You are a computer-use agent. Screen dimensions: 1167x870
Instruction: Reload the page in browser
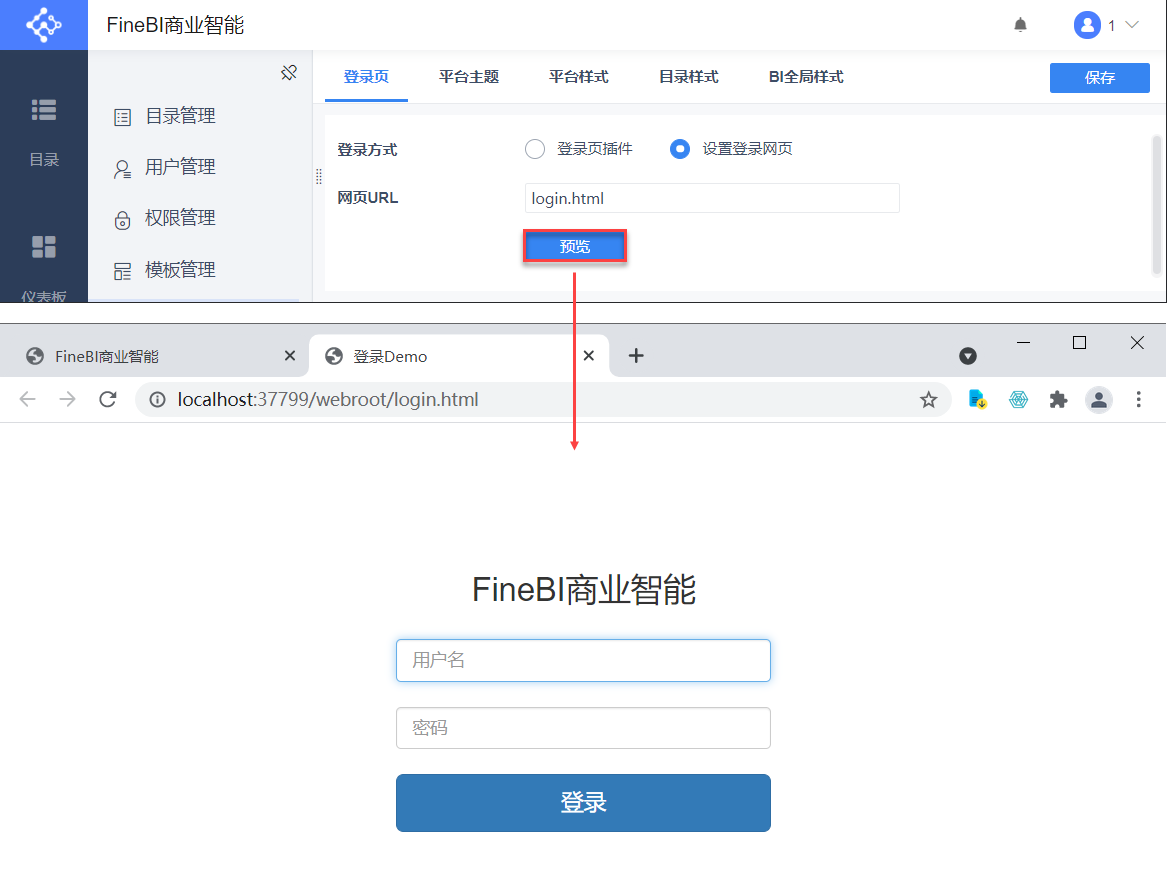click(x=108, y=400)
